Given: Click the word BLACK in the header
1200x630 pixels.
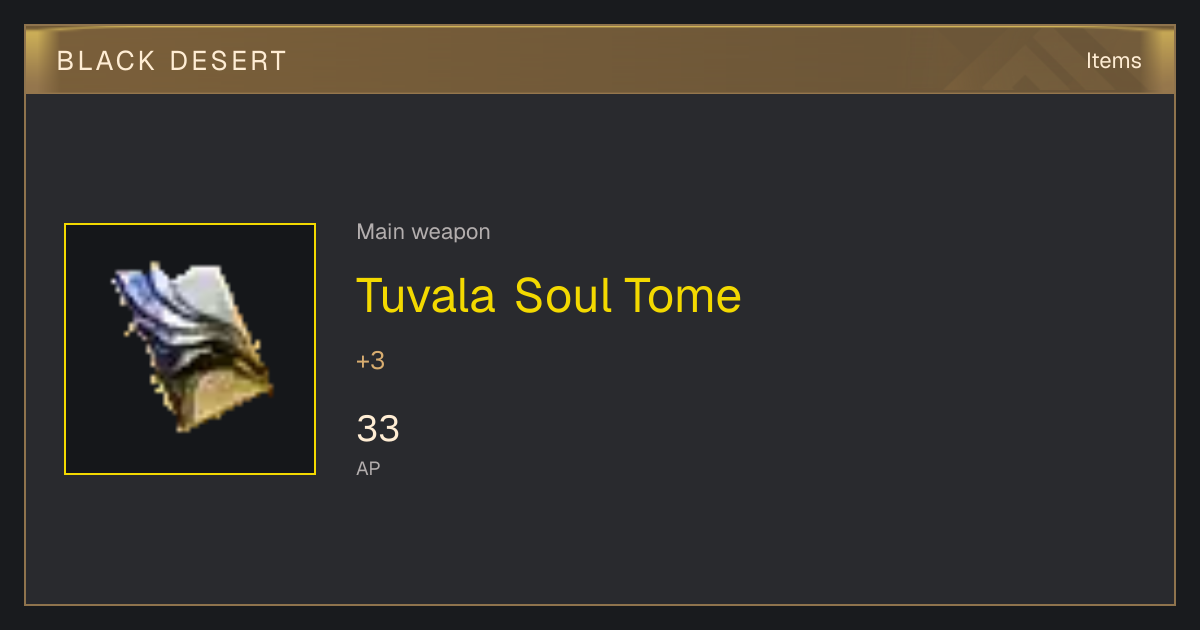Looking at the screenshot, I should pos(107,61).
